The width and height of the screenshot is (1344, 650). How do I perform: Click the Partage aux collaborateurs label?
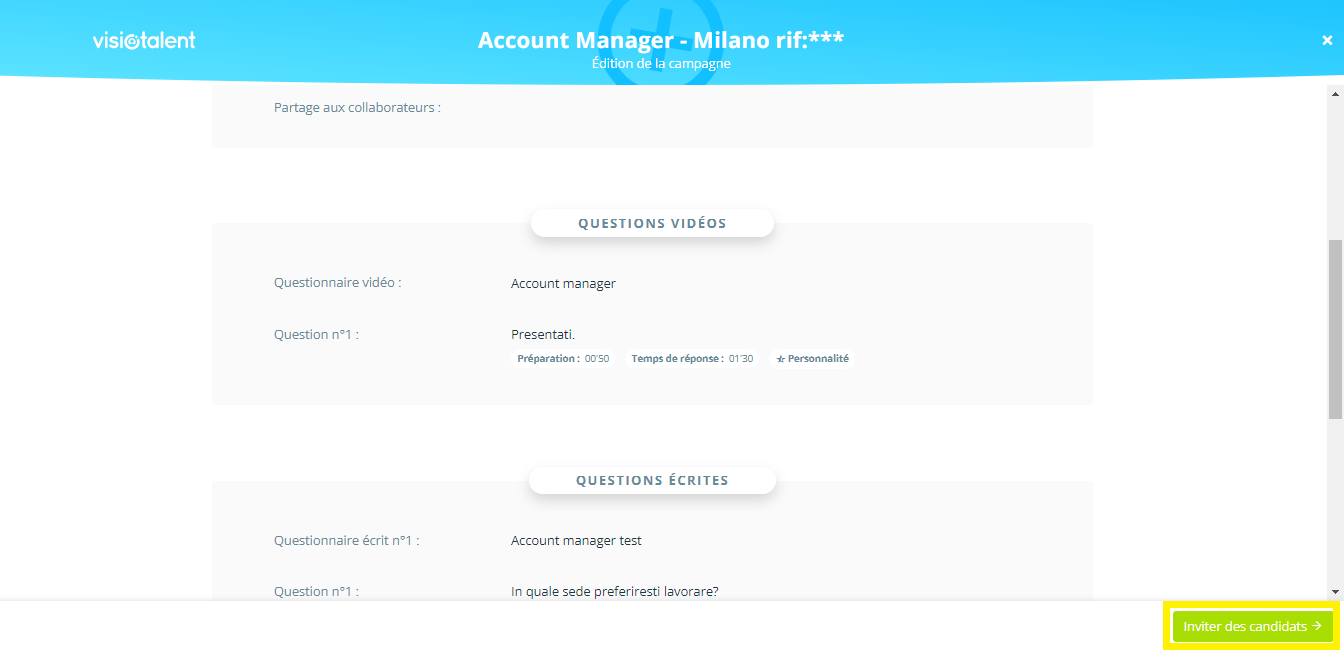pyautogui.click(x=357, y=107)
